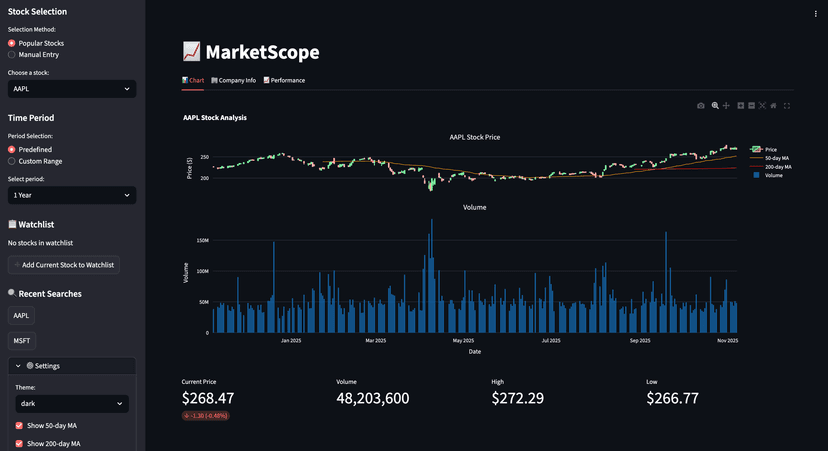The image size is (828, 451).
Task: Download chart as PNG camera icon
Action: 701,105
